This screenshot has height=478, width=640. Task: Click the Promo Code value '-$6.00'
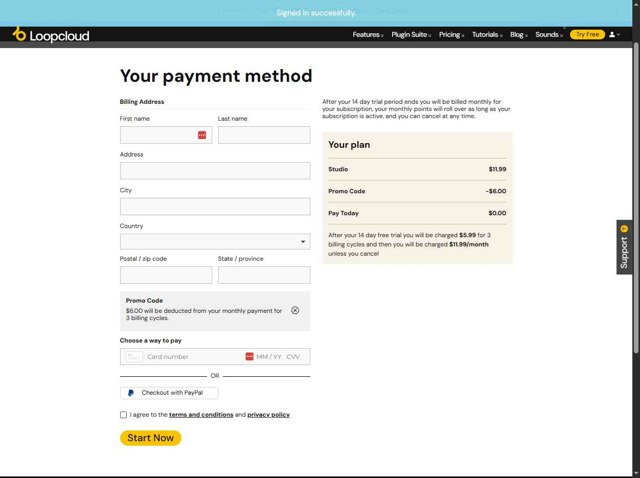[496, 191]
